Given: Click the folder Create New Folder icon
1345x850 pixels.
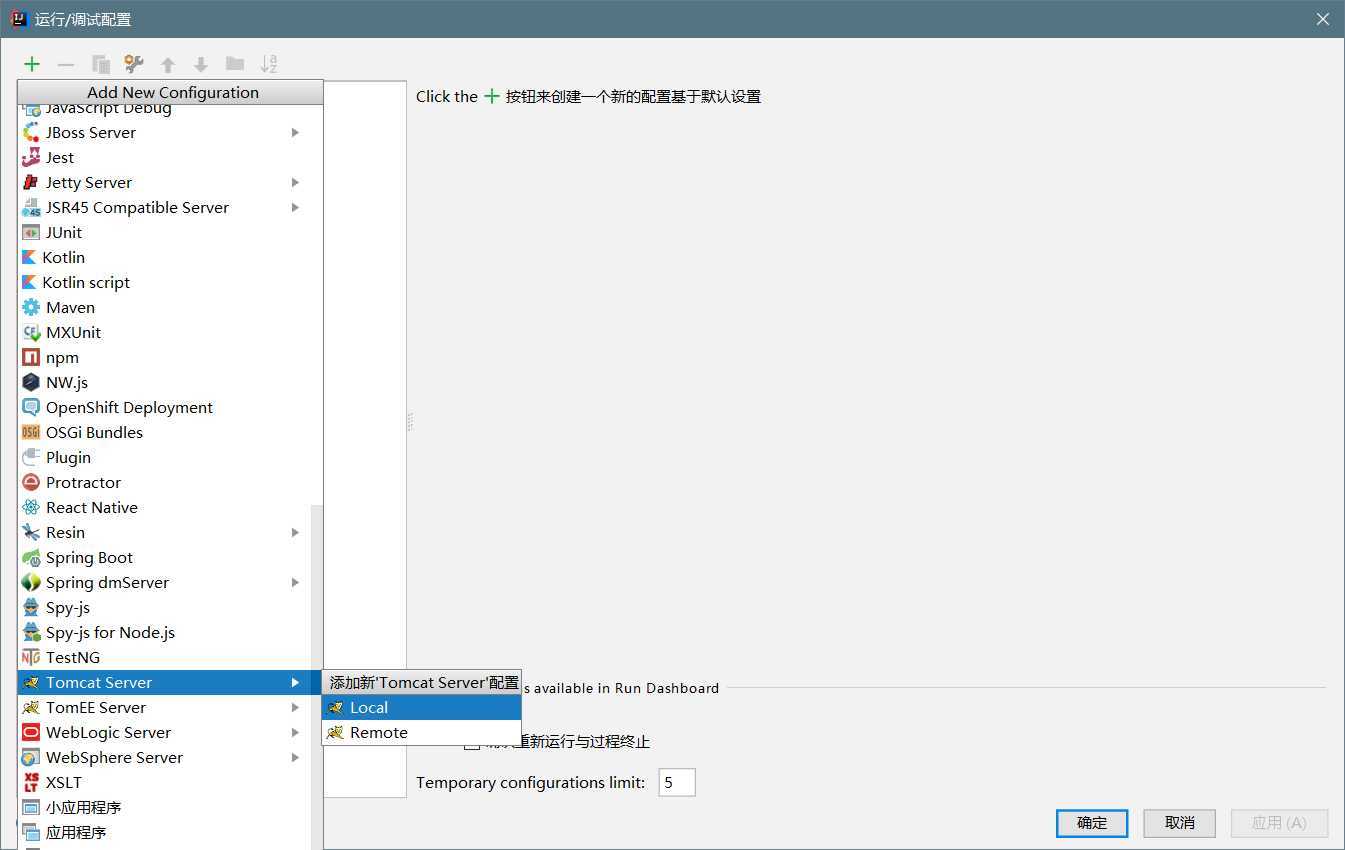Looking at the screenshot, I should coord(235,64).
